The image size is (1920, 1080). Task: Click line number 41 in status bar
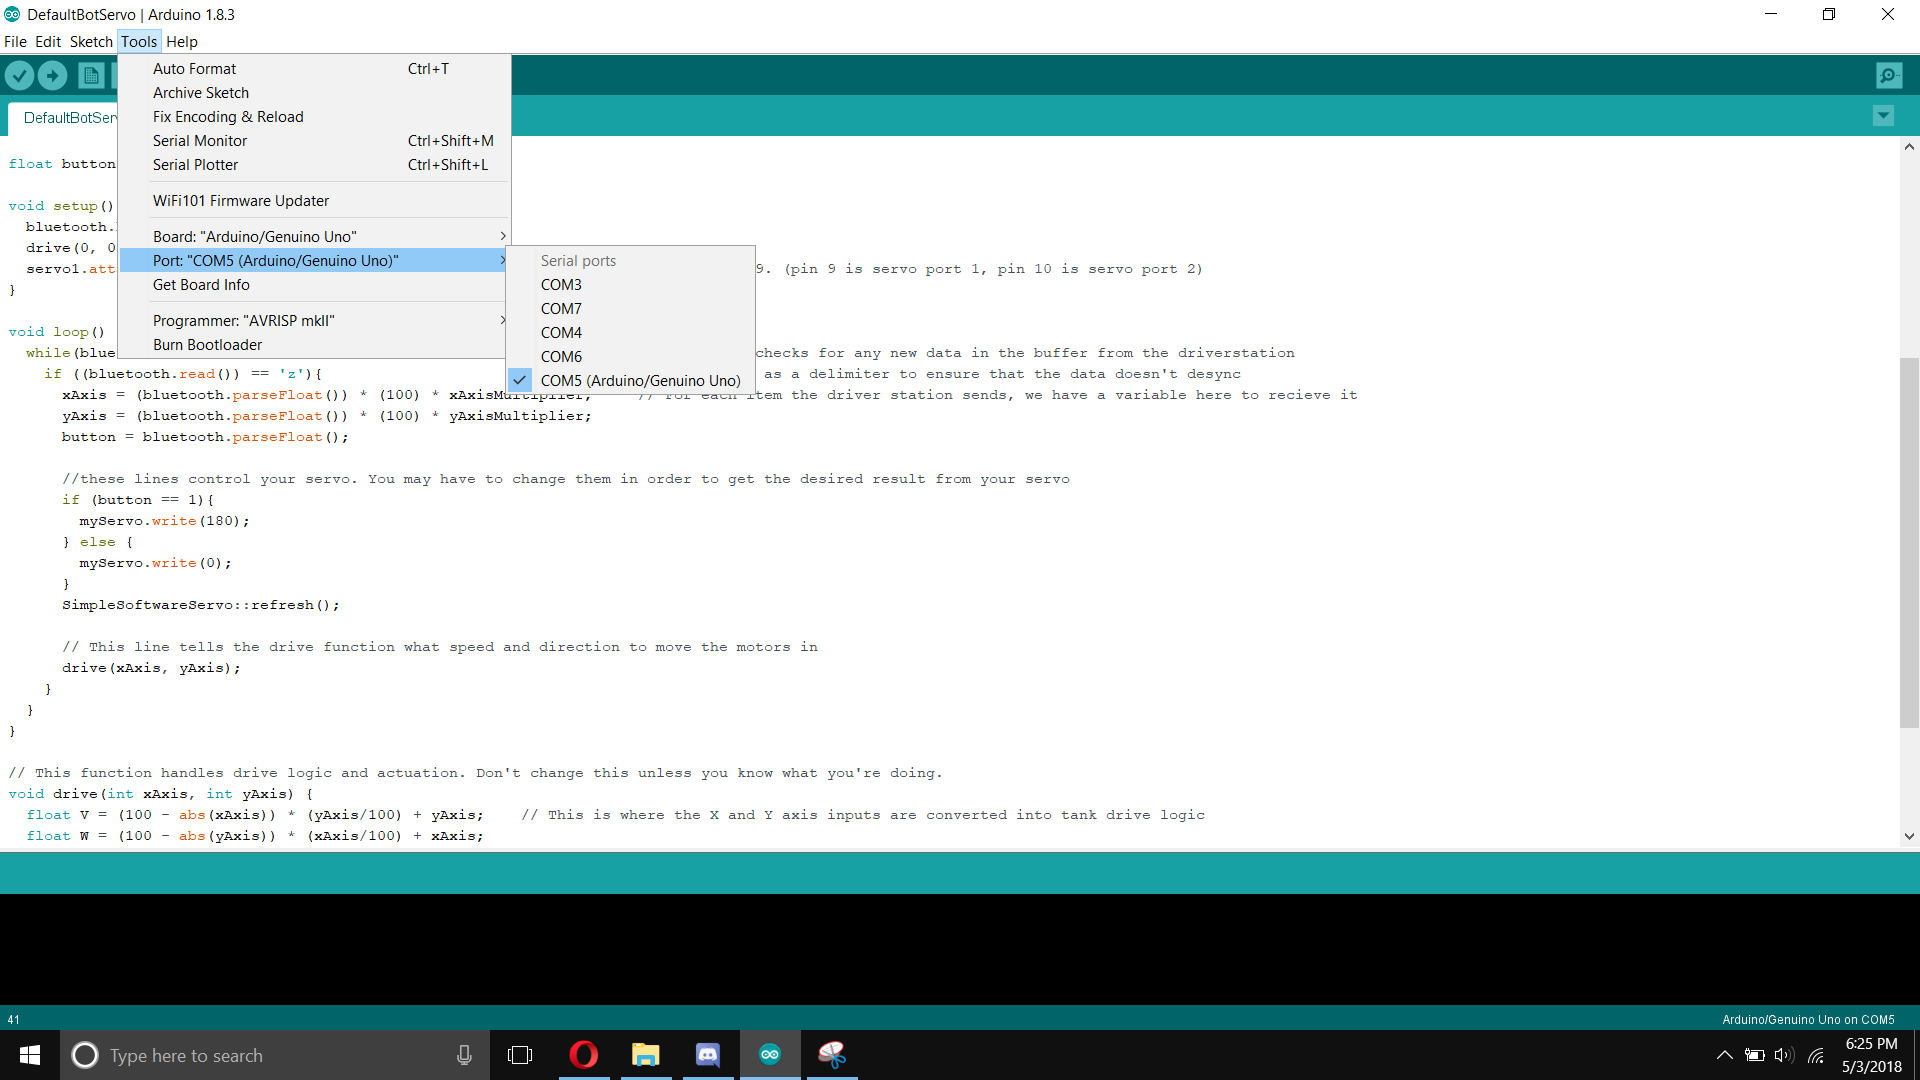pos(14,1020)
